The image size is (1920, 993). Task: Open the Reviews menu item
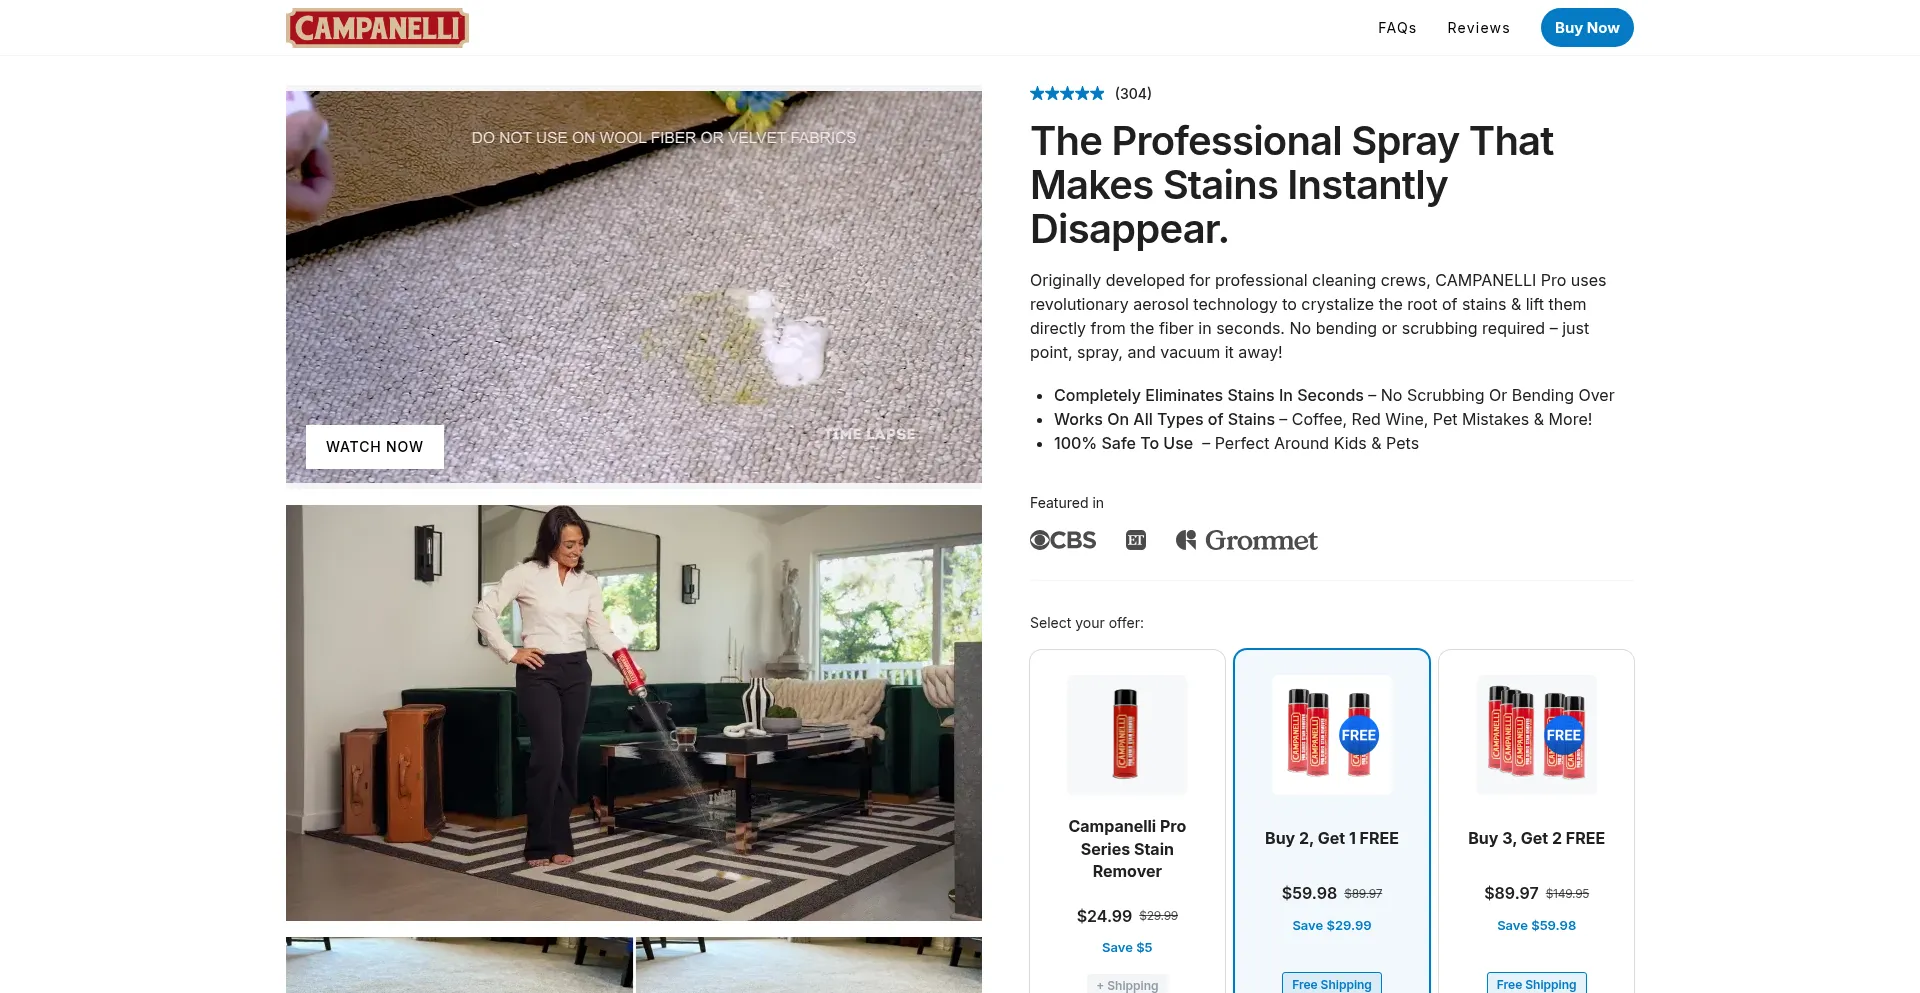(x=1478, y=28)
